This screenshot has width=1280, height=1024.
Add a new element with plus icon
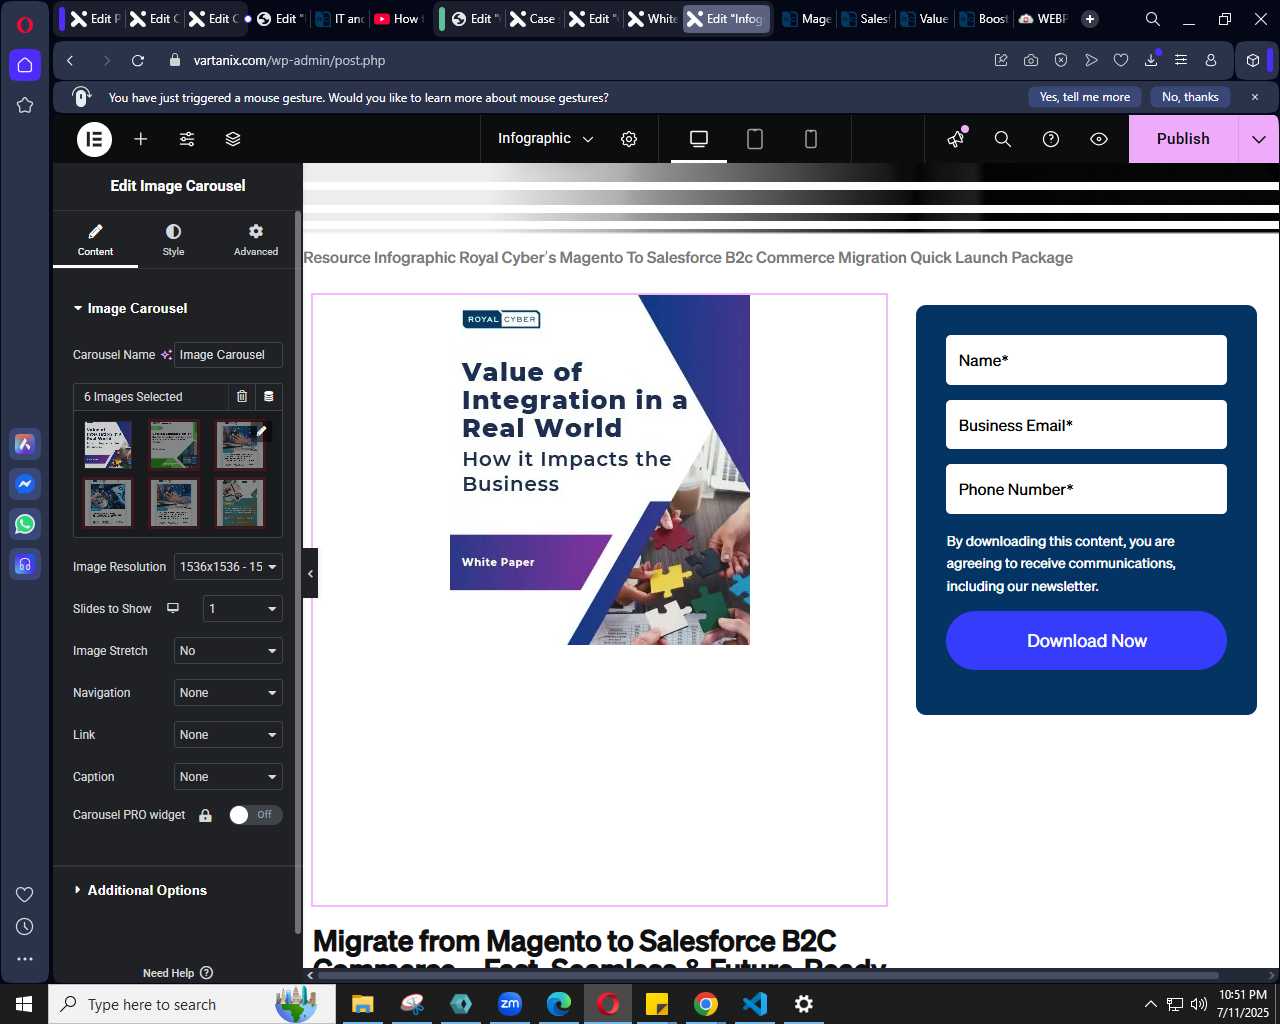141,139
